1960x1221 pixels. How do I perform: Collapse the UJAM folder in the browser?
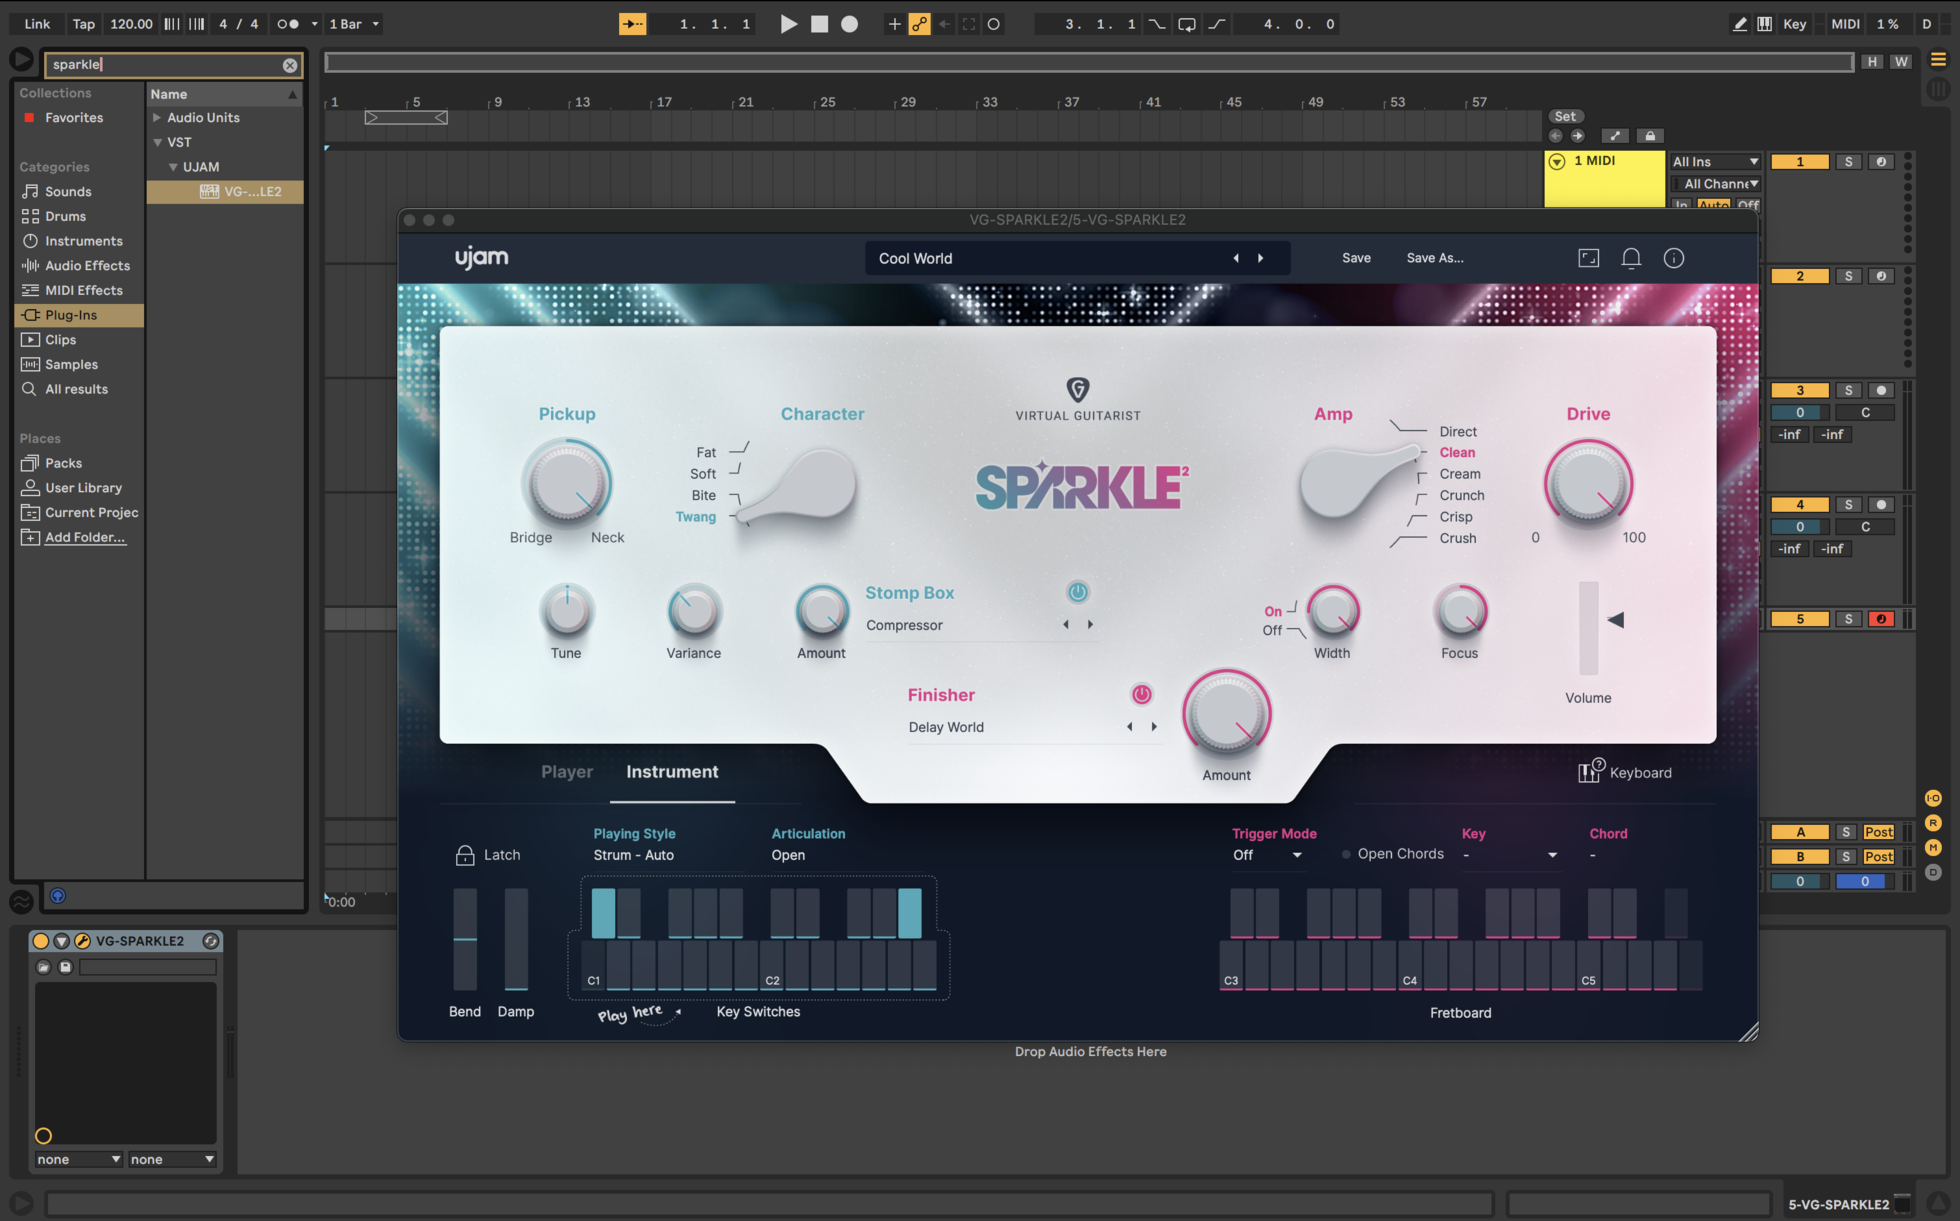(x=172, y=166)
